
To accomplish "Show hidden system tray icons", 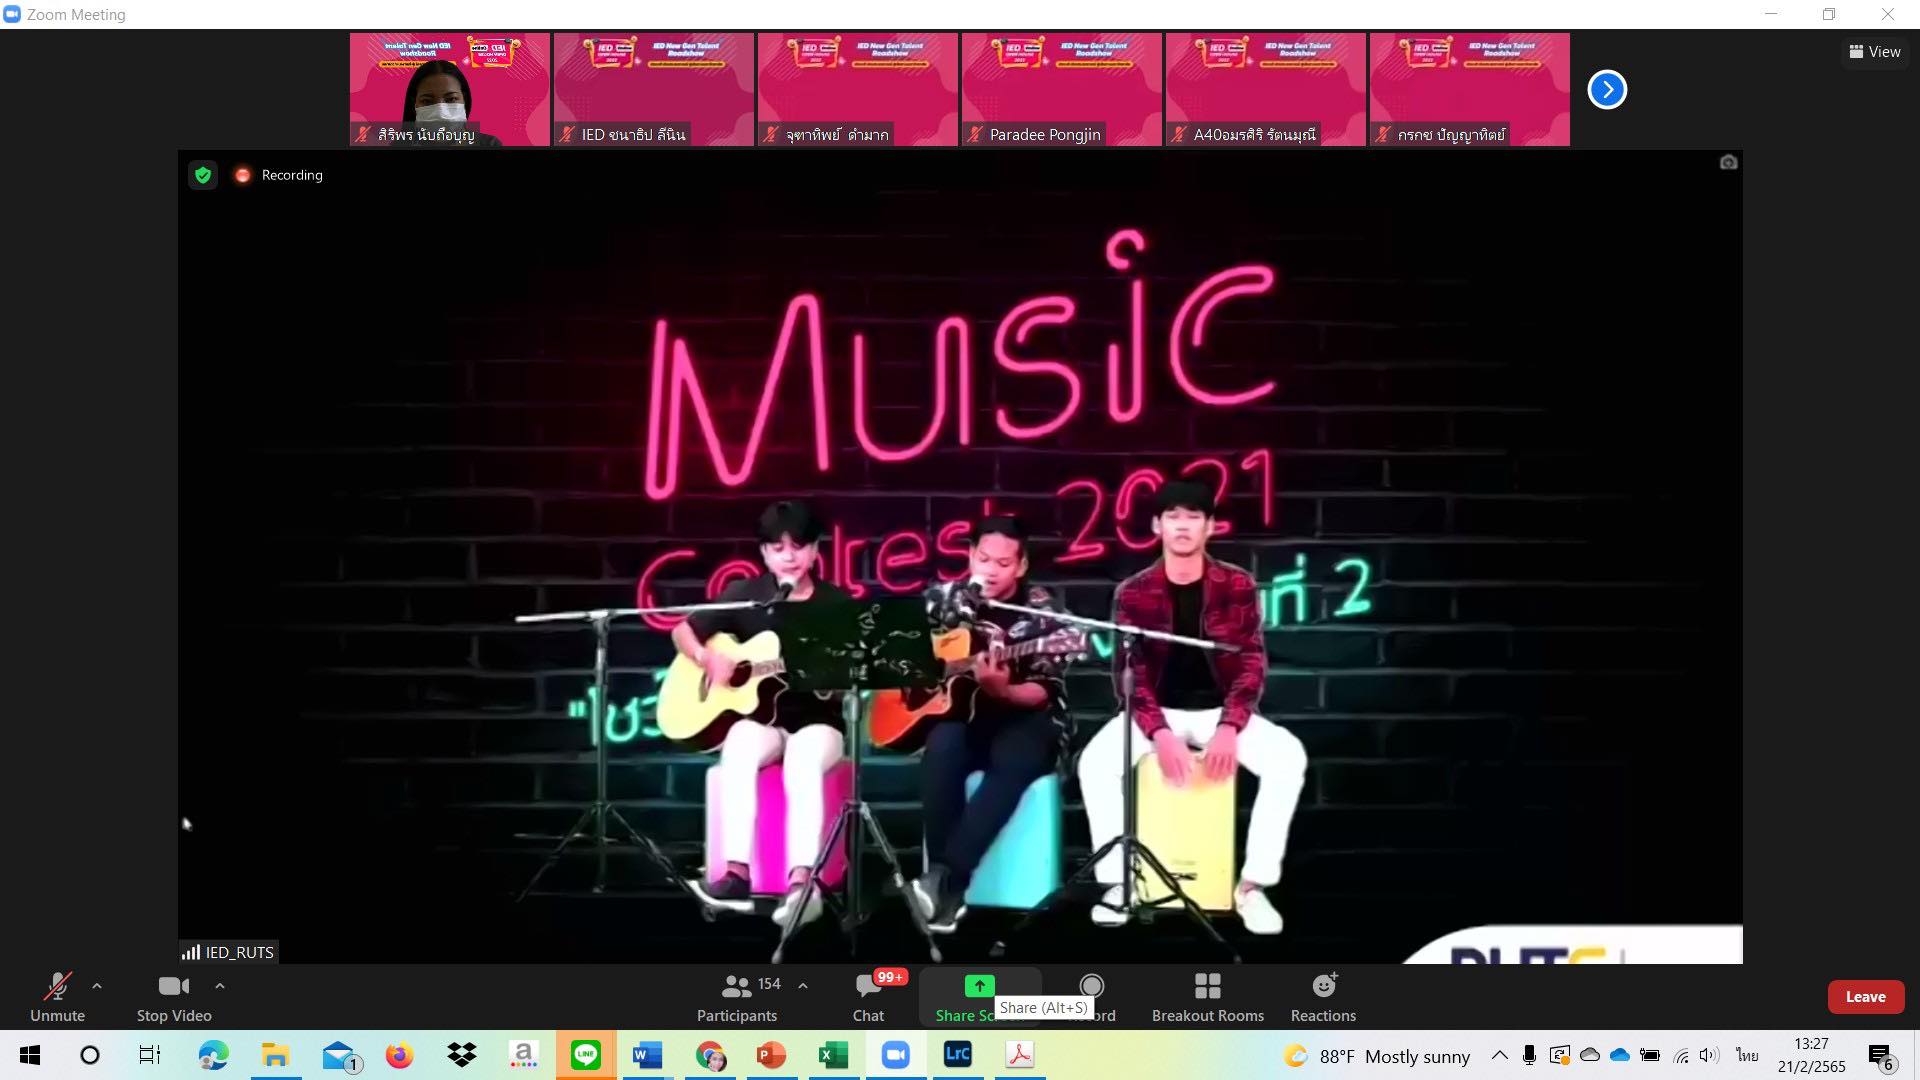I will tap(1499, 1055).
